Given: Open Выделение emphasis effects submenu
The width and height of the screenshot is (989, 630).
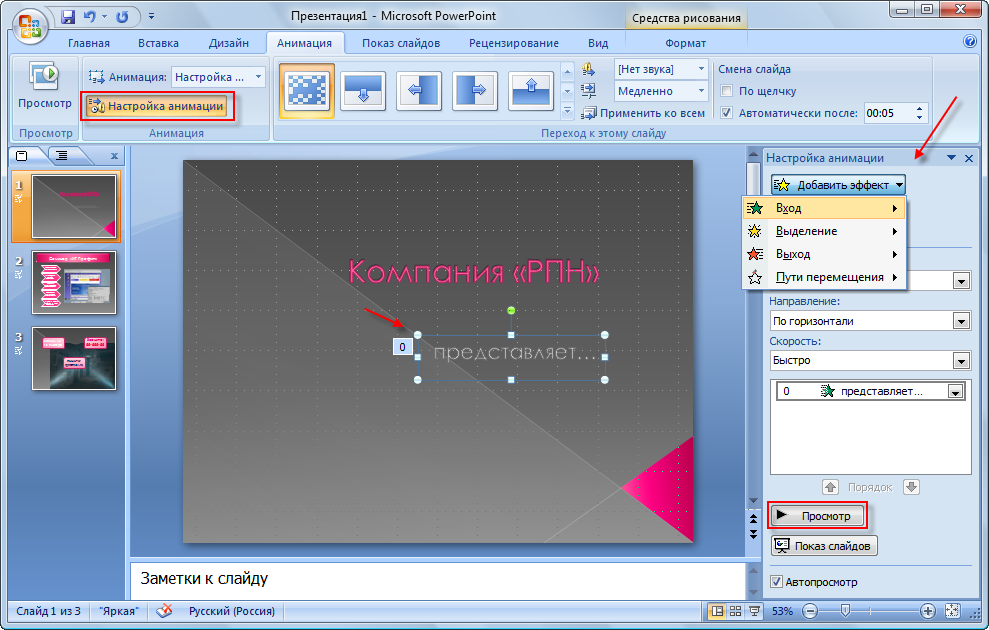Looking at the screenshot, I should (x=824, y=231).
